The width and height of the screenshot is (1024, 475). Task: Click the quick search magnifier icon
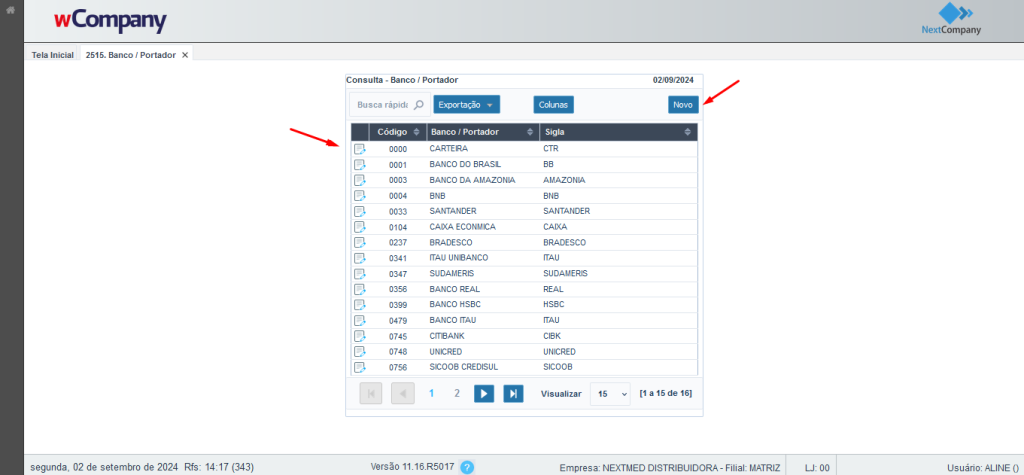coord(419,105)
